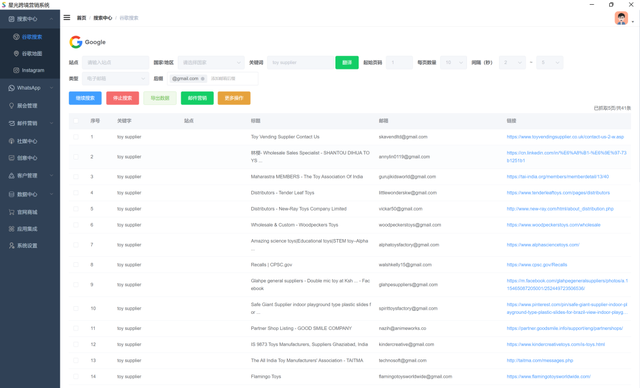Toggle the hamburger sidebar collapse icon
640x388 pixels.
point(67,18)
